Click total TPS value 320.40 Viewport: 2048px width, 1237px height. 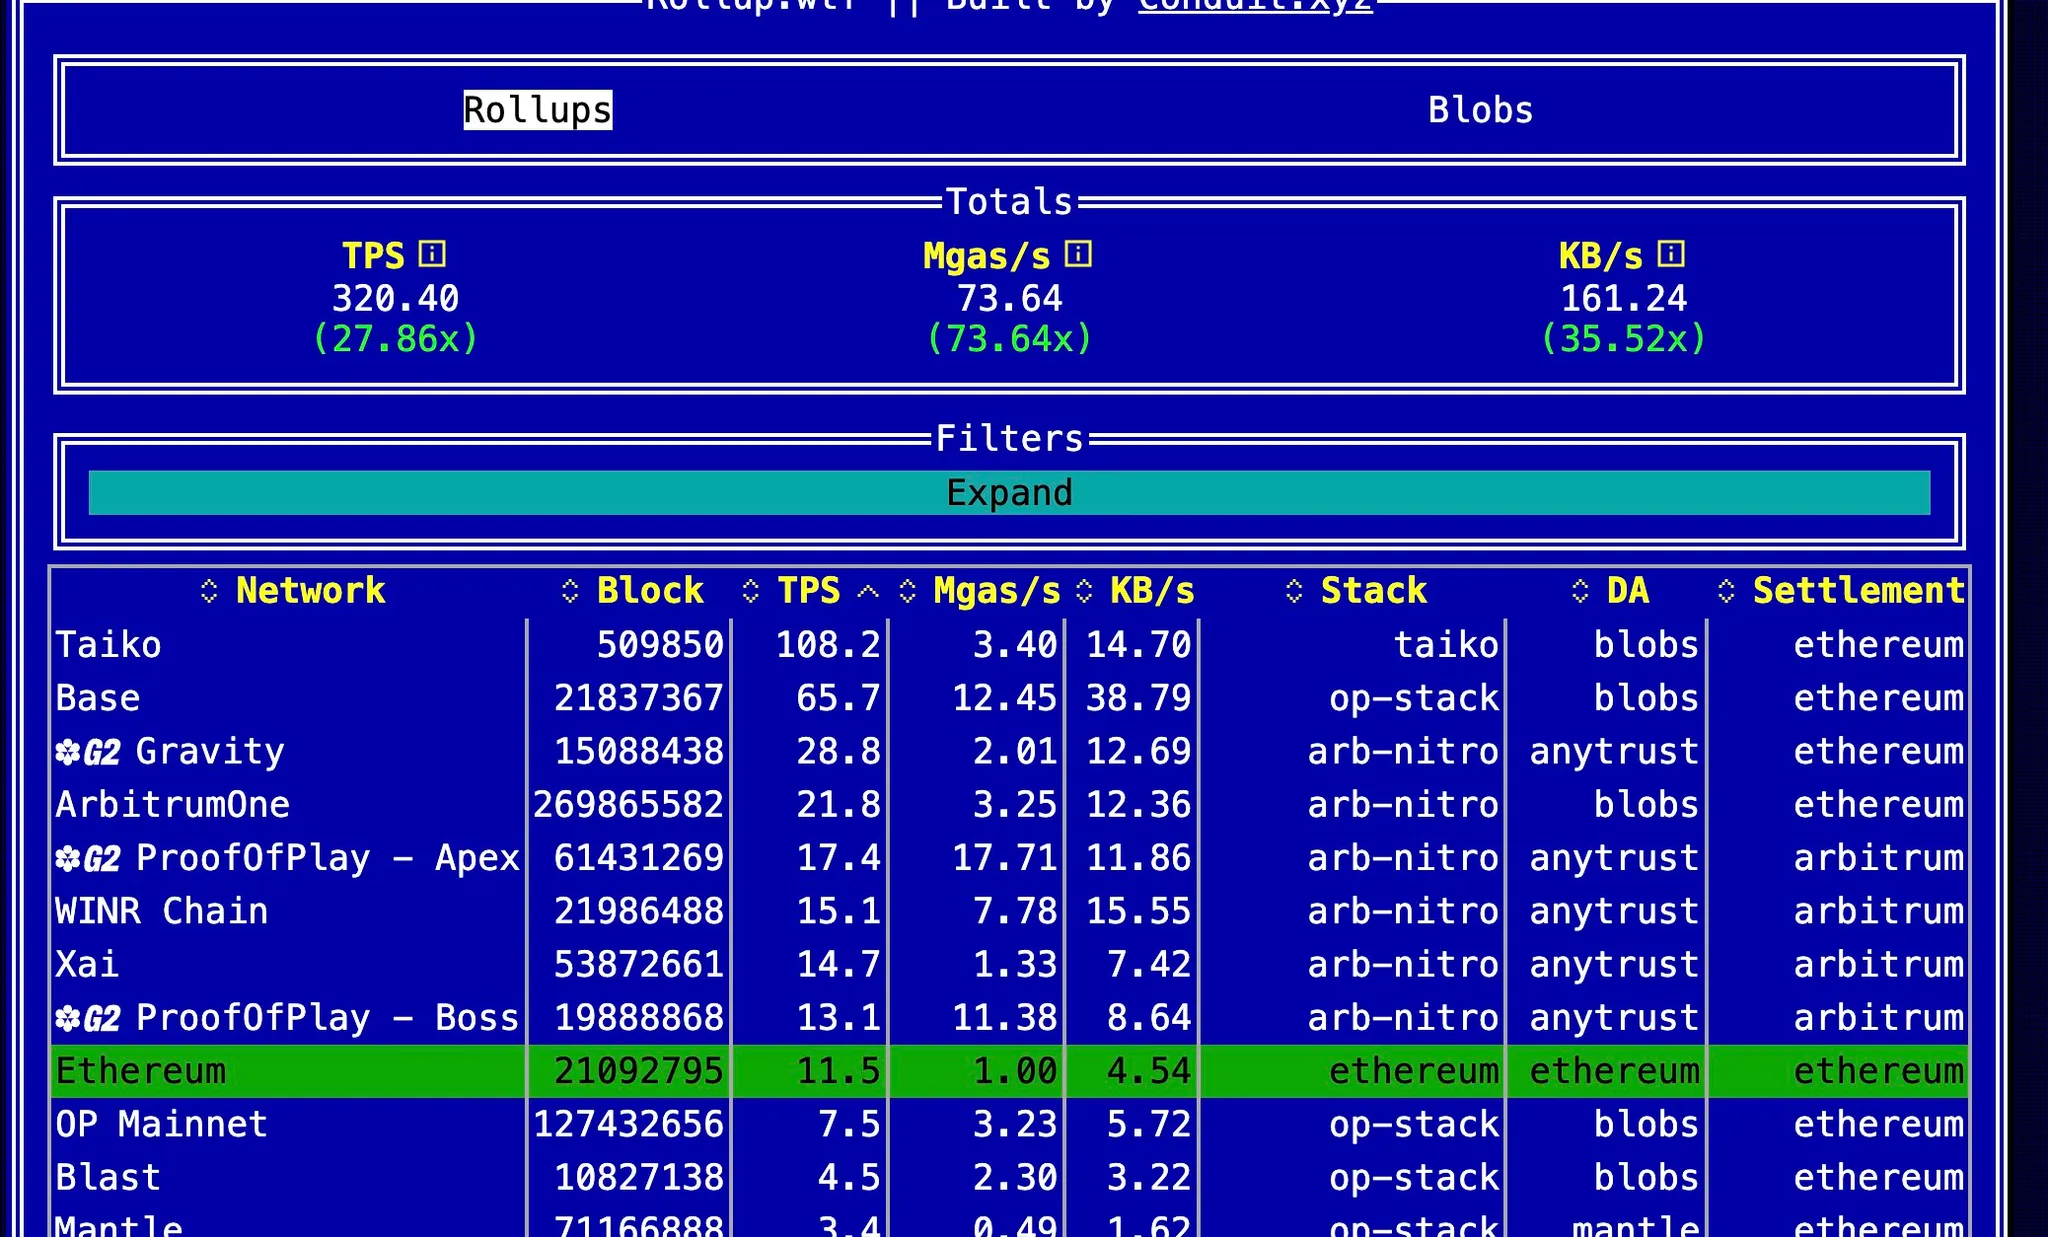[395, 298]
